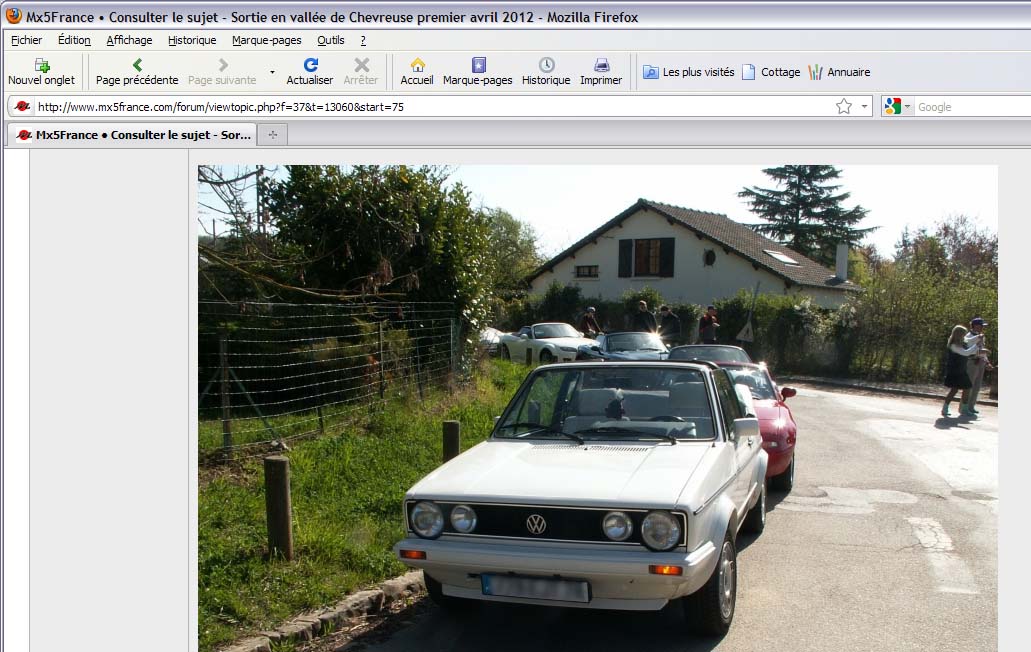1031x652 pixels.
Task: Select the Mx5France Consulter le sujet tab
Action: 133,135
